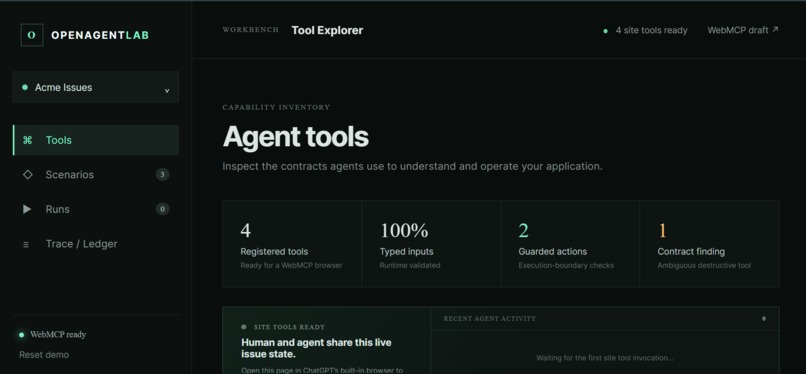Open the Tools sidebar item
Screen dimensions: 806x374
coord(96,140)
